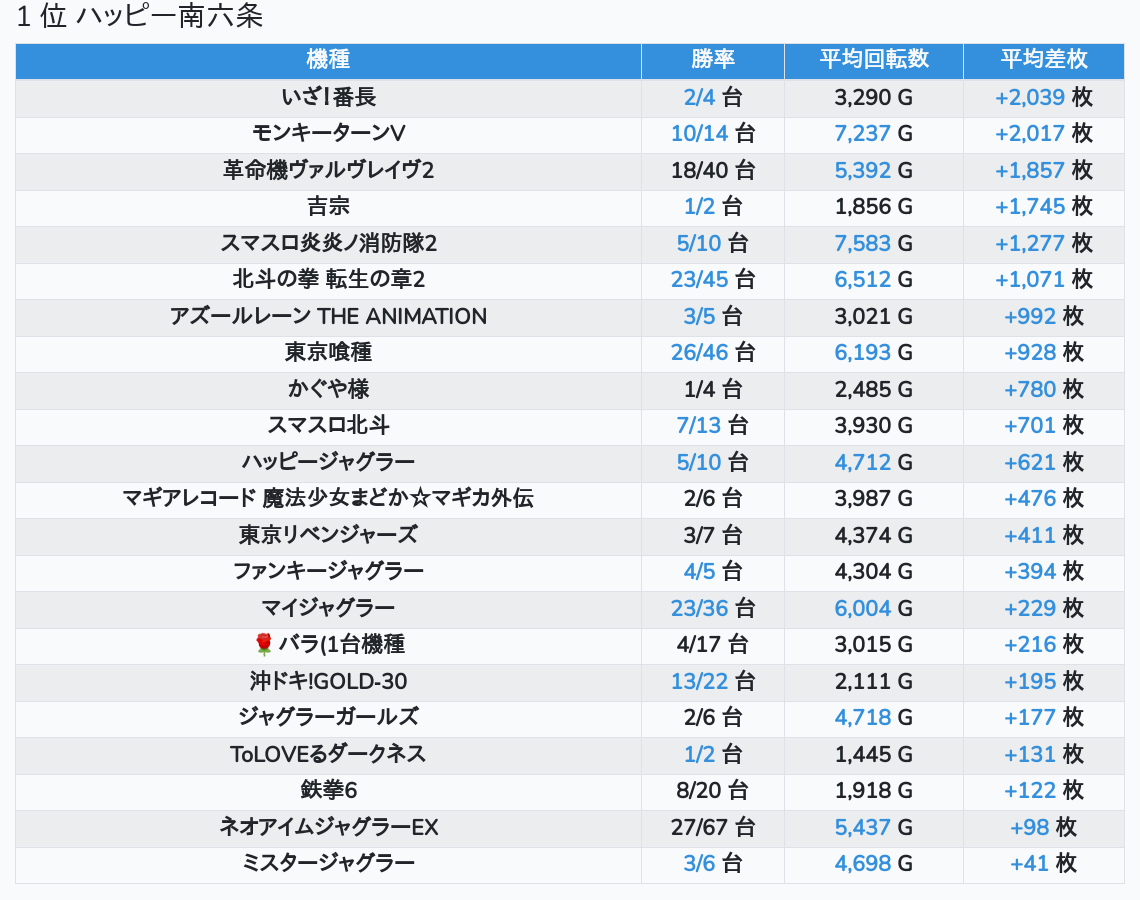
Task: Click the 平均回転数 column header
Action: click(x=873, y=60)
